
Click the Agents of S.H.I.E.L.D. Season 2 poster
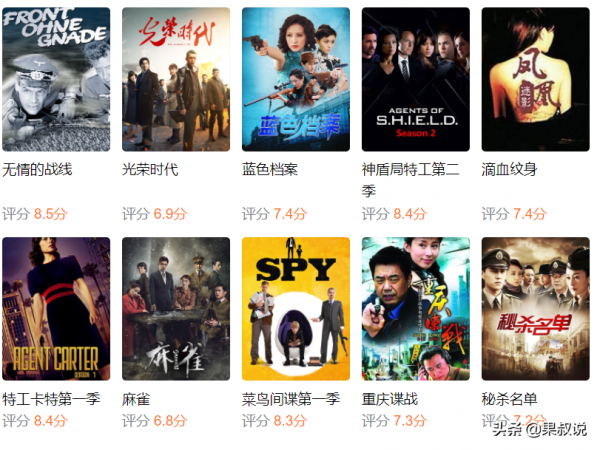pos(416,79)
